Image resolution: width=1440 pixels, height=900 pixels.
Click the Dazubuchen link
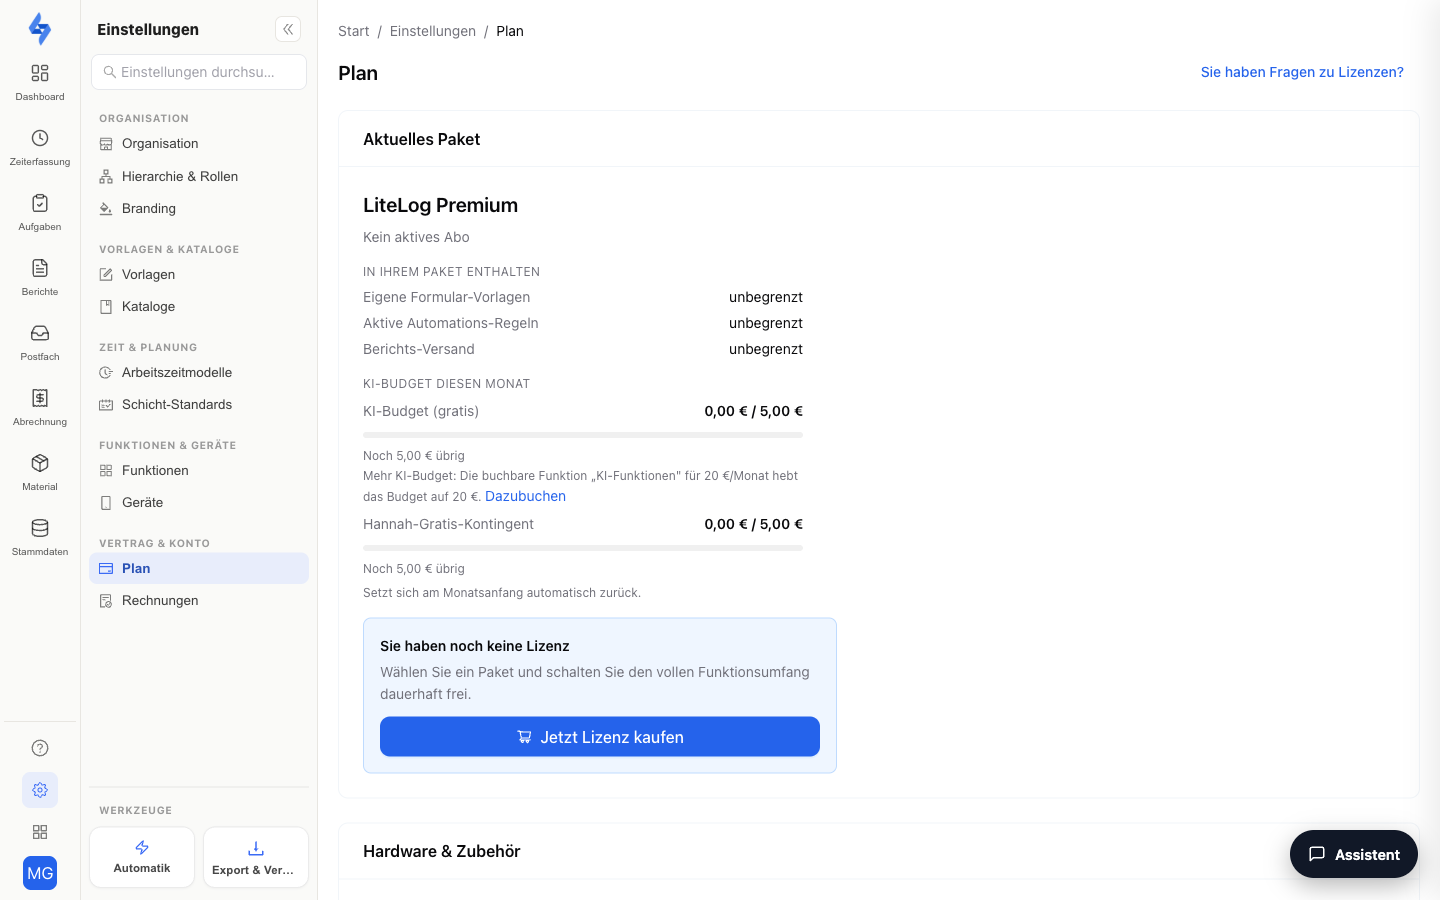pyautogui.click(x=525, y=496)
